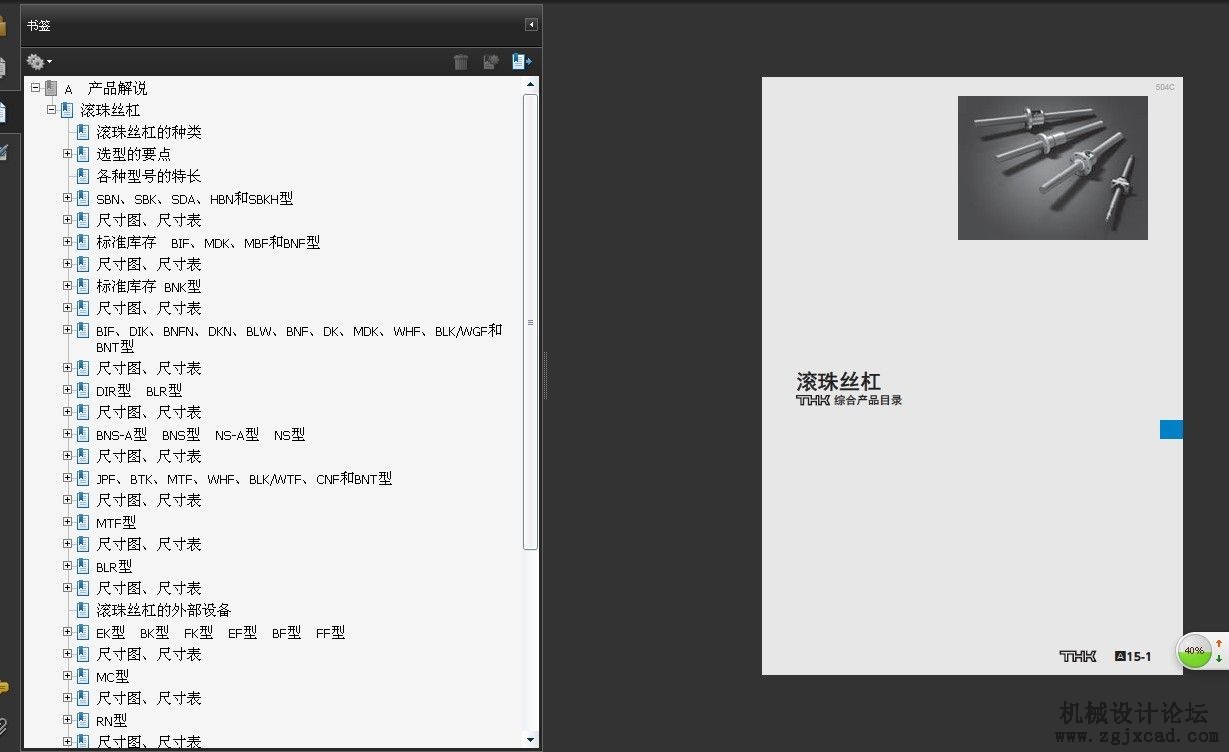Click the bookmarks scrollbar up arrow
This screenshot has width=1229, height=752.
point(531,85)
